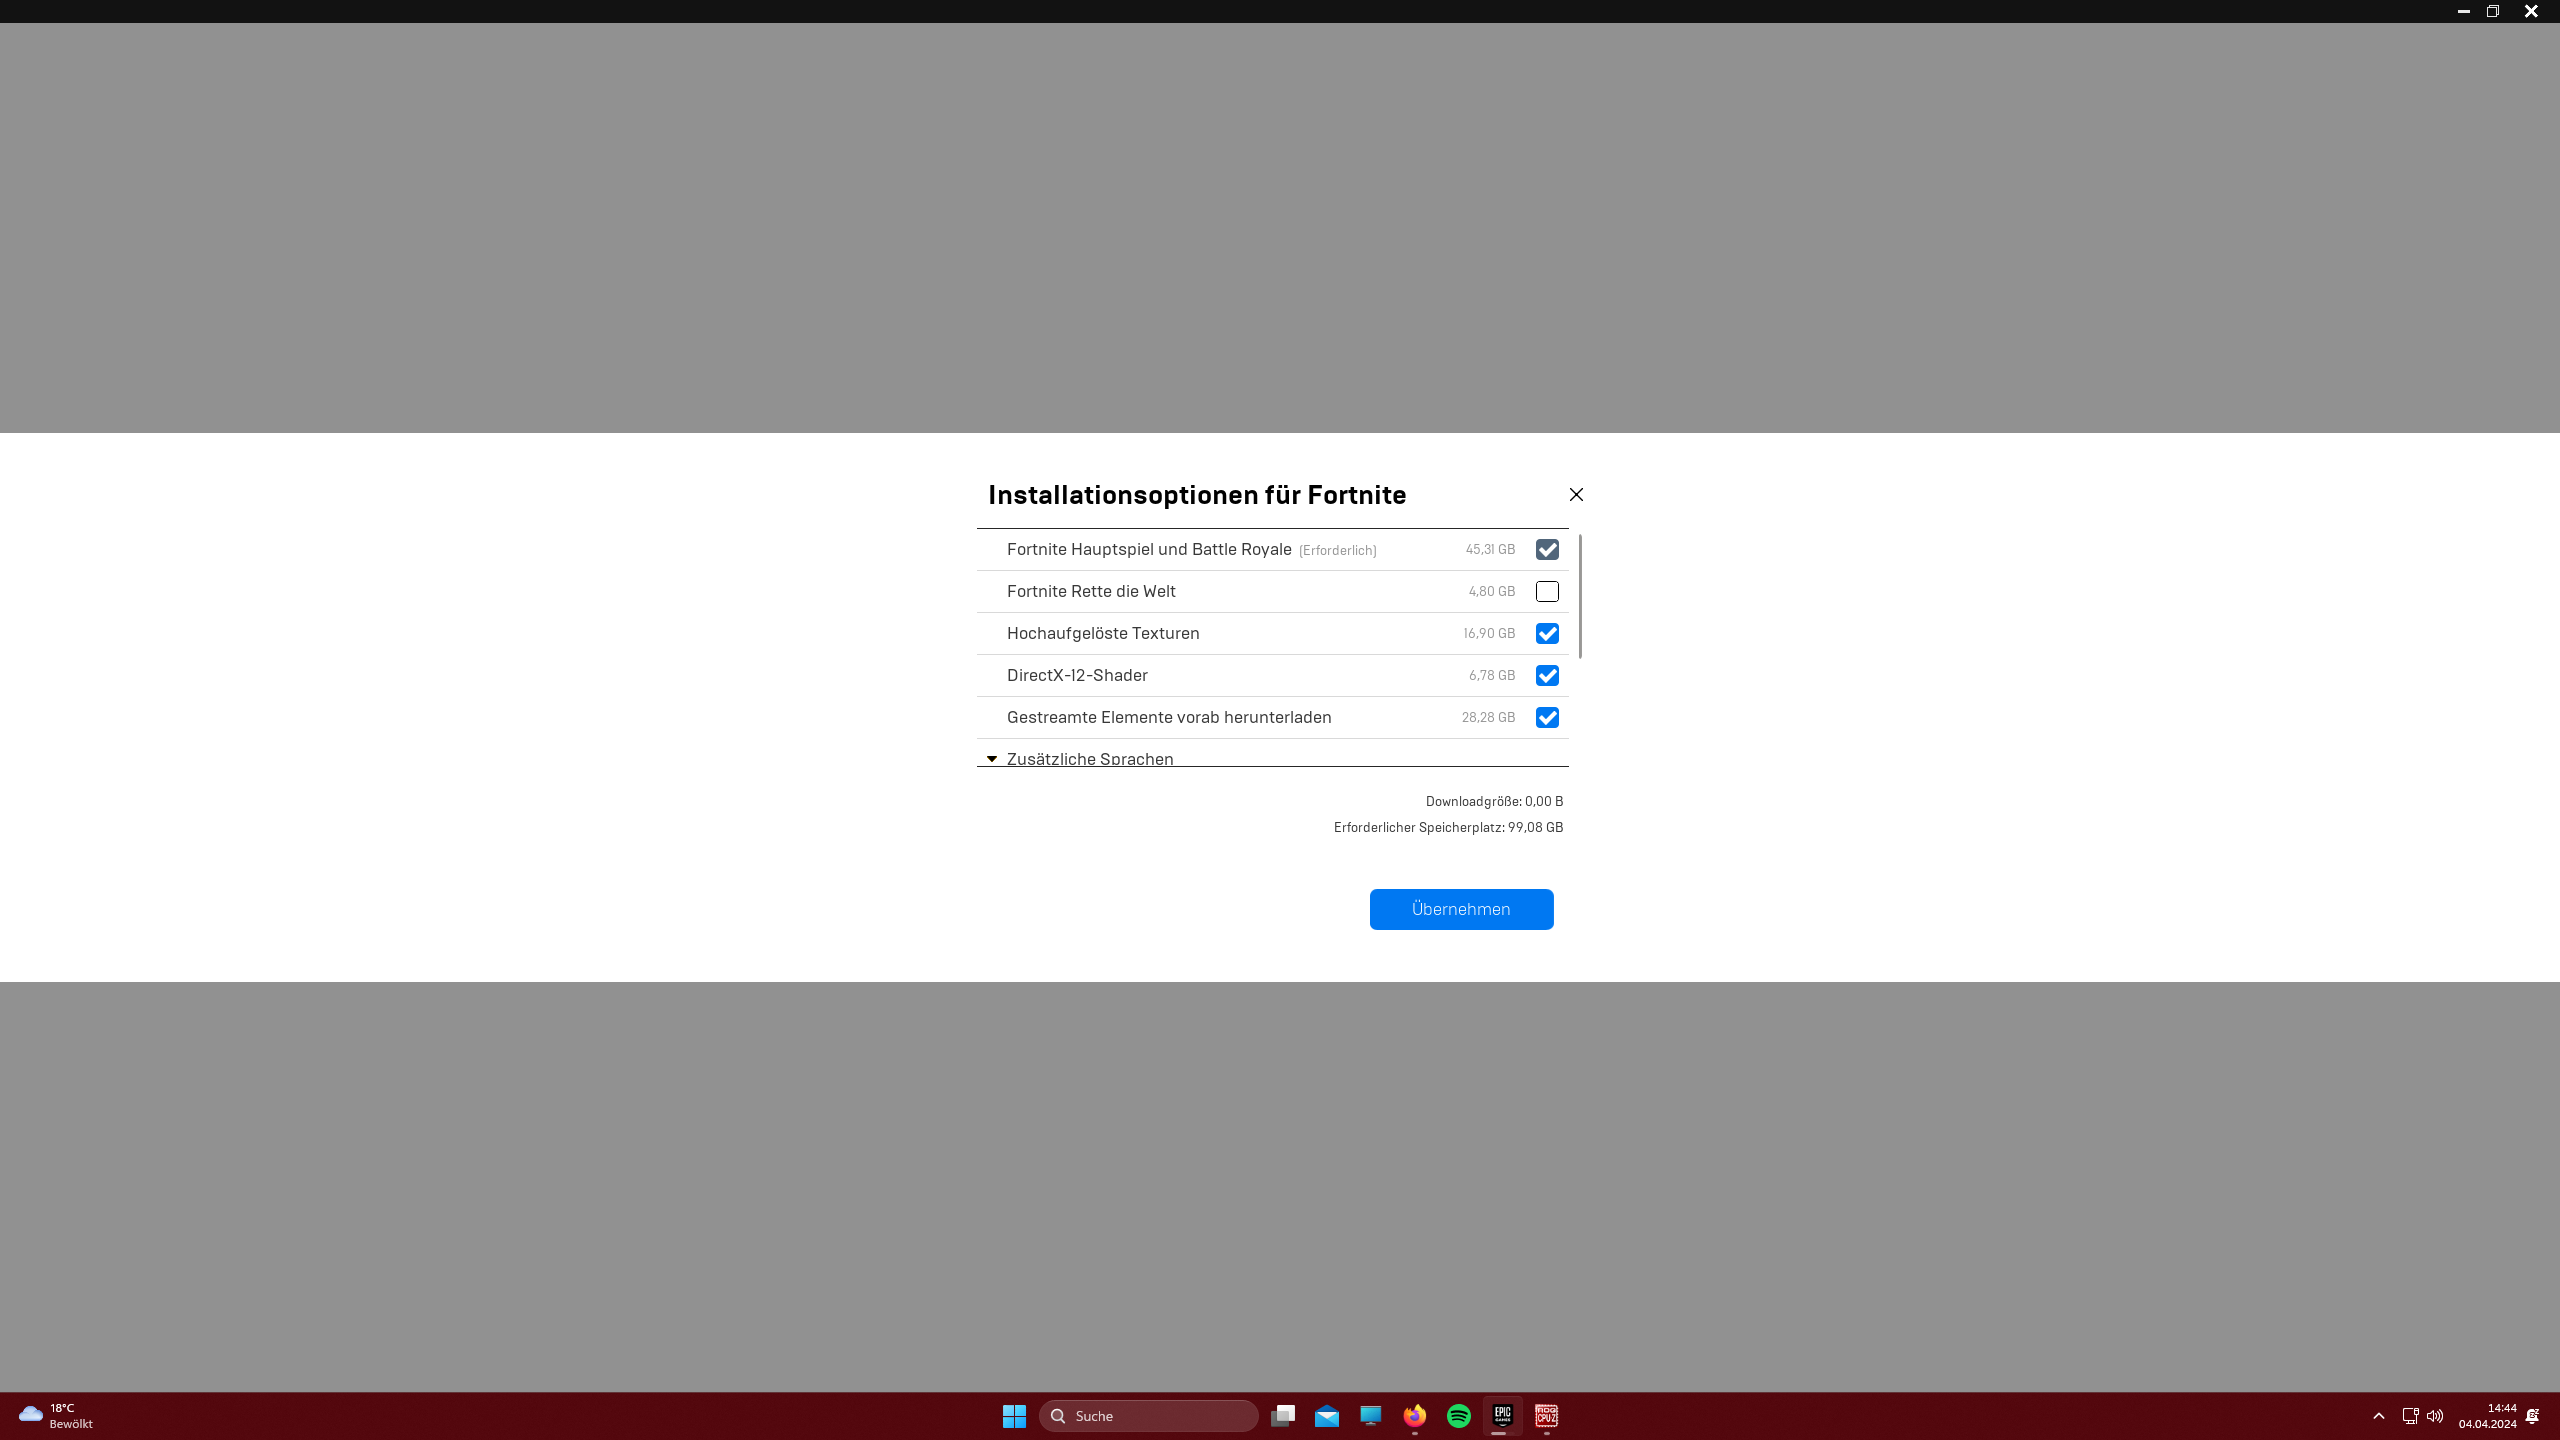Open the weather widget showing 18°C
Image resolution: width=2560 pixels, height=1440 pixels.
[x=56, y=1416]
